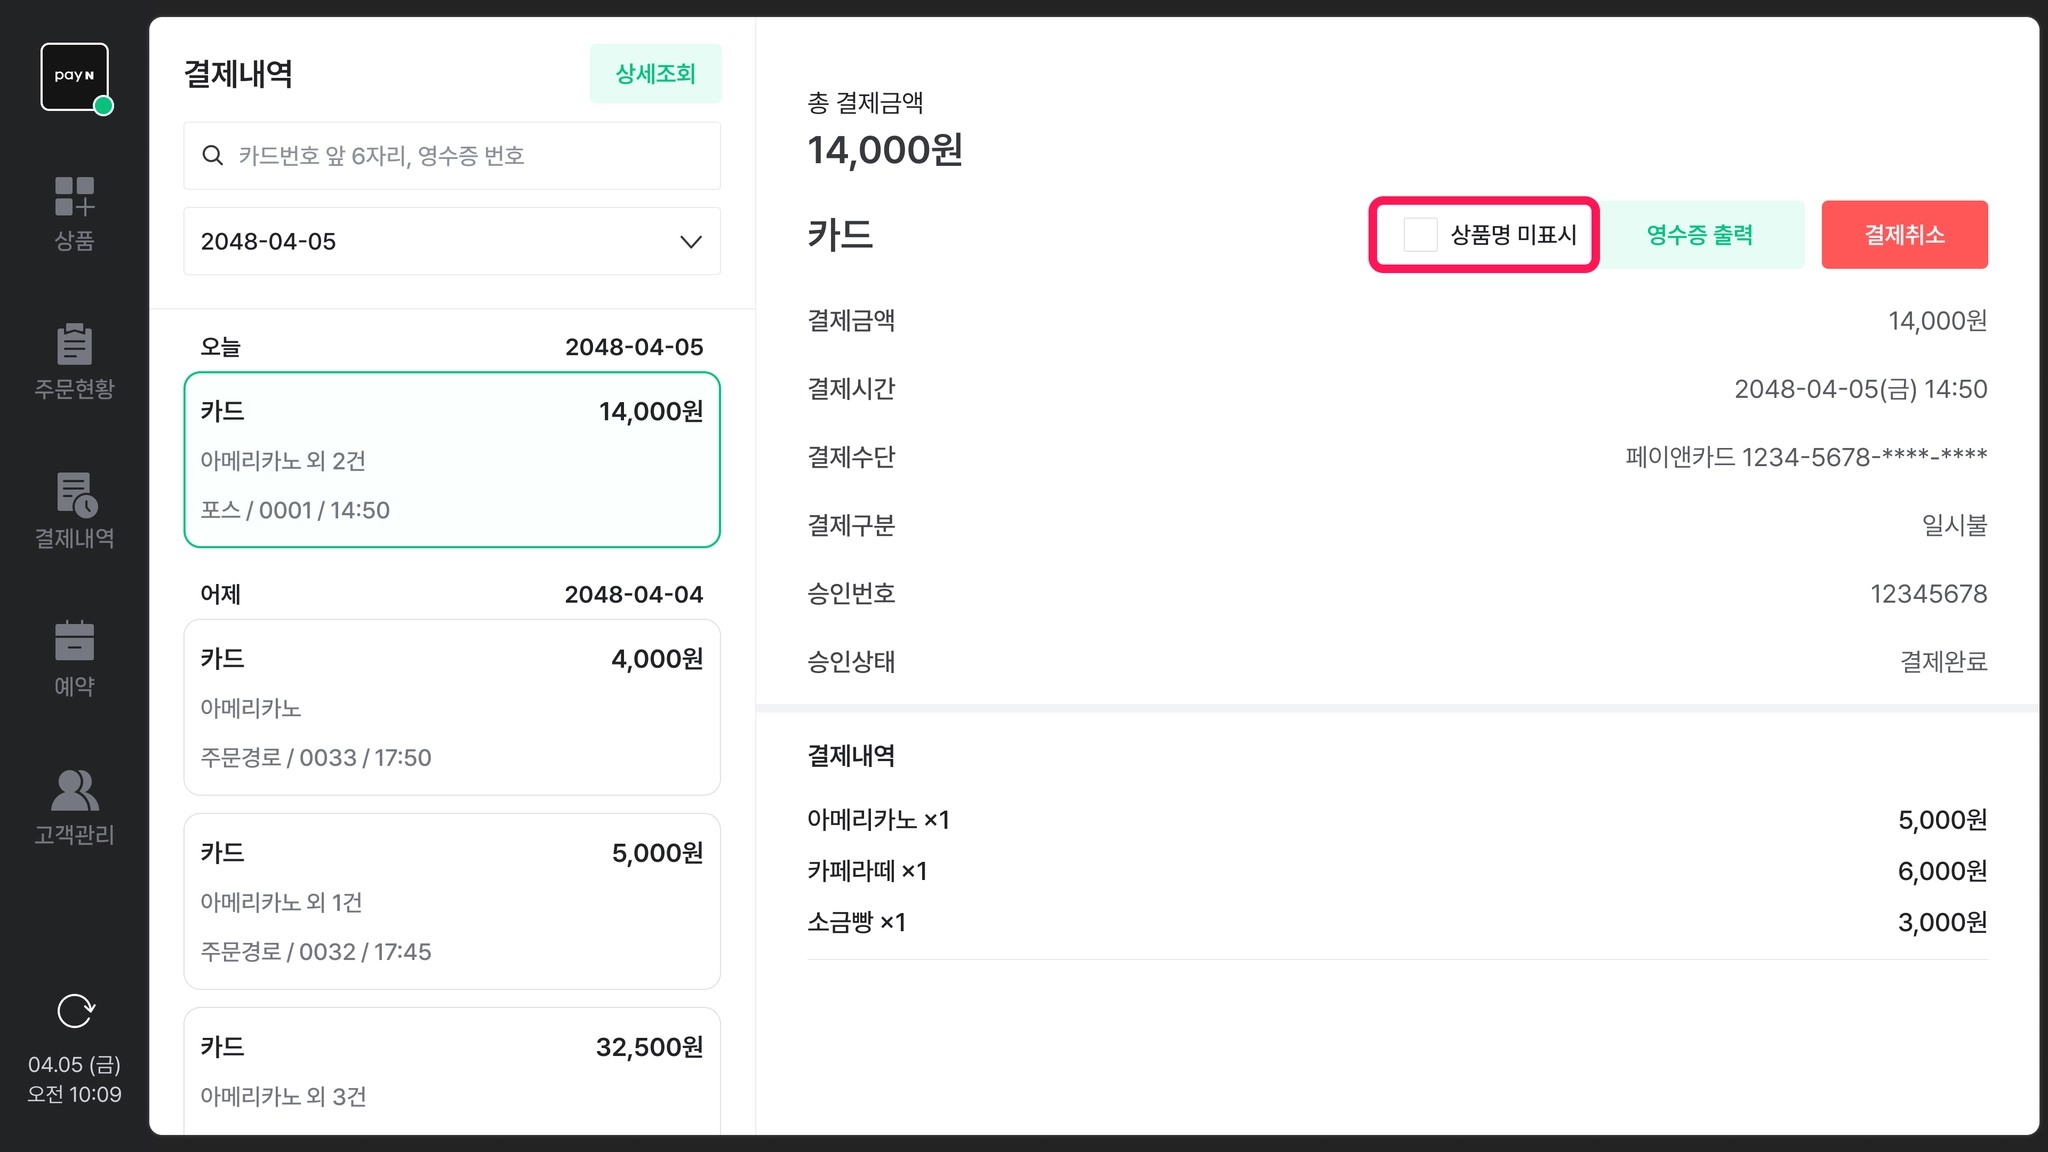Focus the card number search field
This screenshot has height=1152, width=2048.
pos(452,156)
